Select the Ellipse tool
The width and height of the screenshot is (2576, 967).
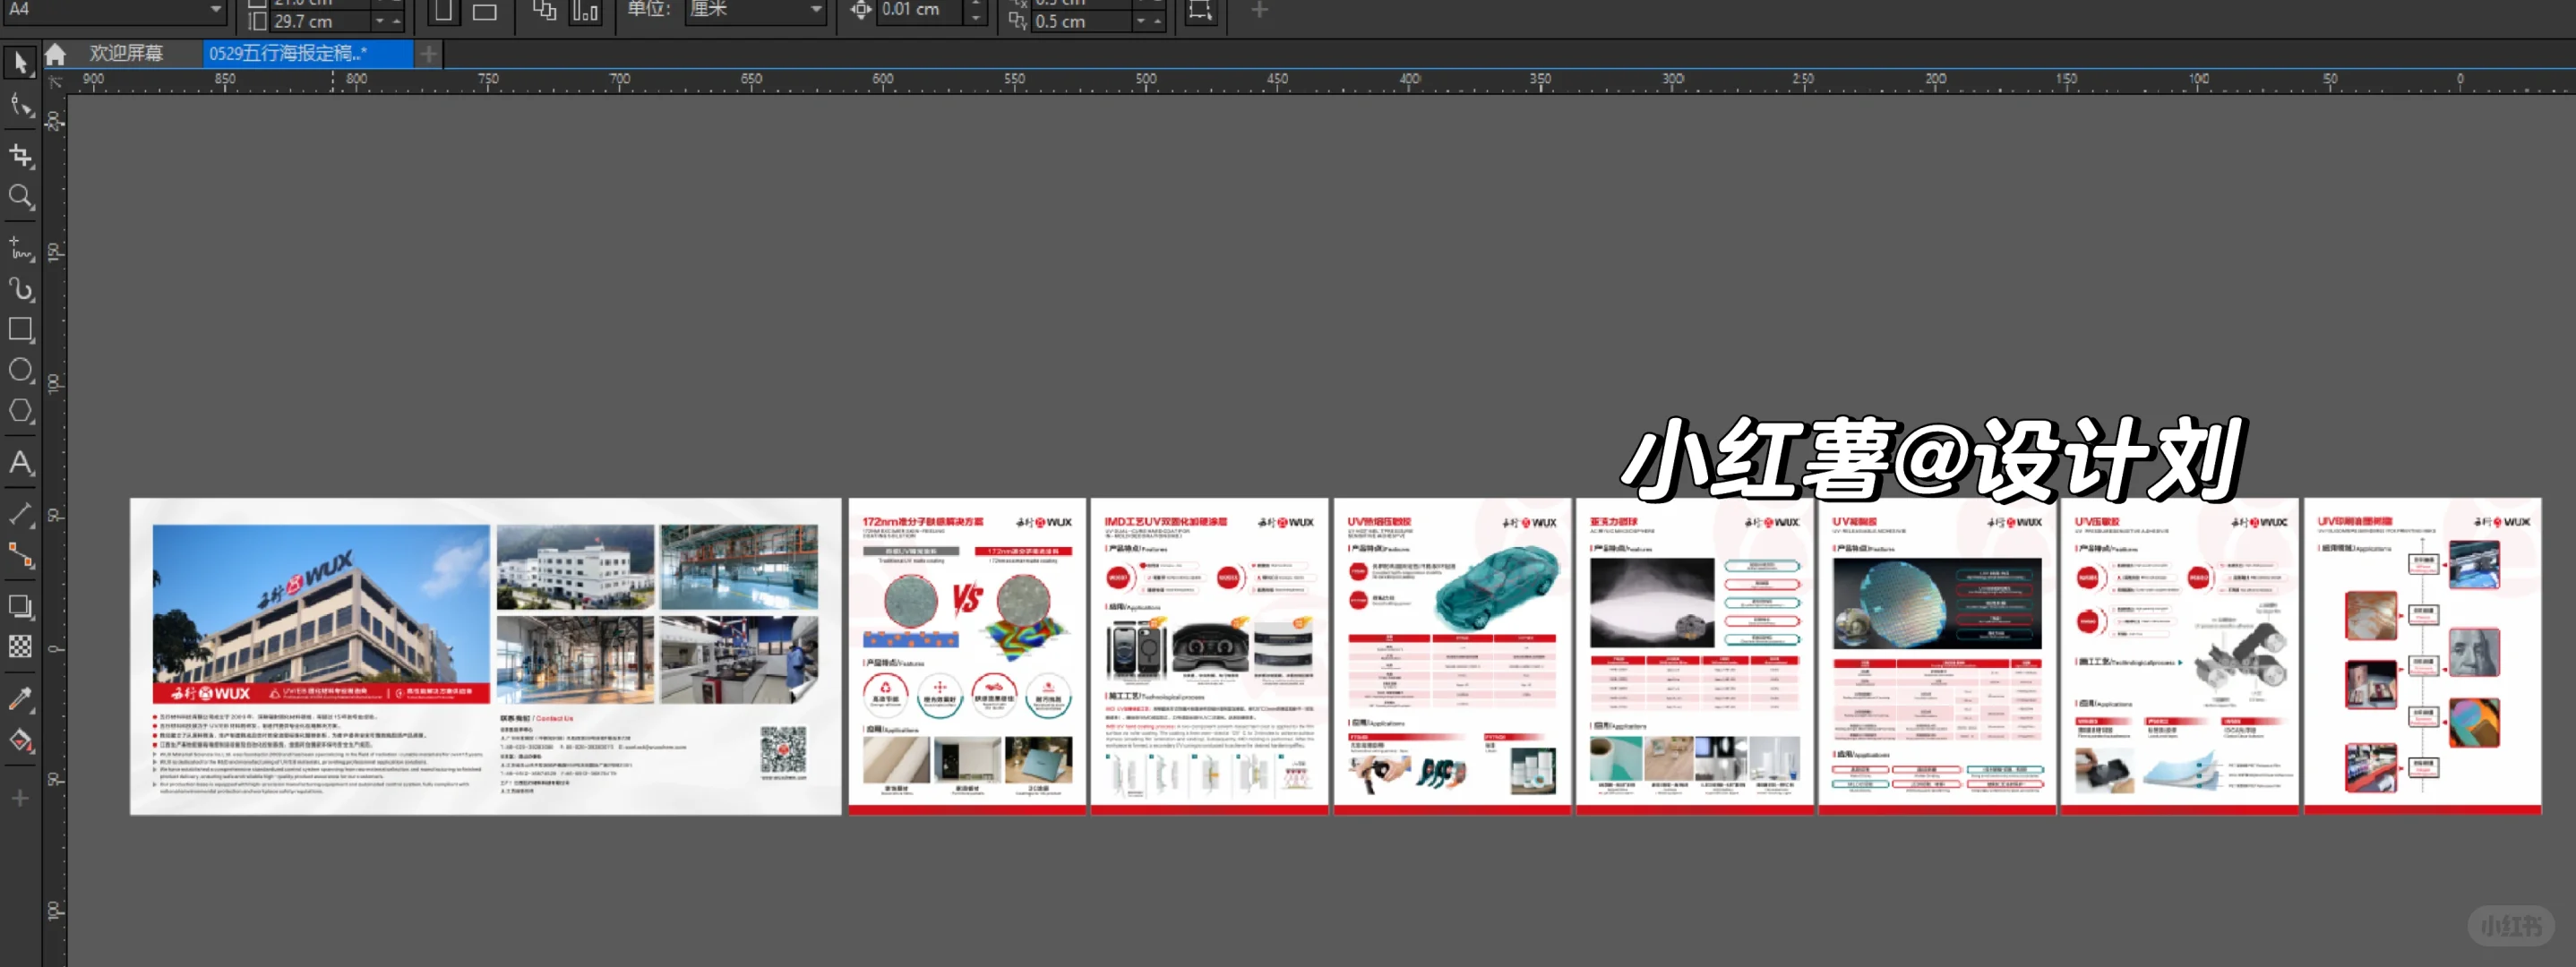tap(20, 370)
